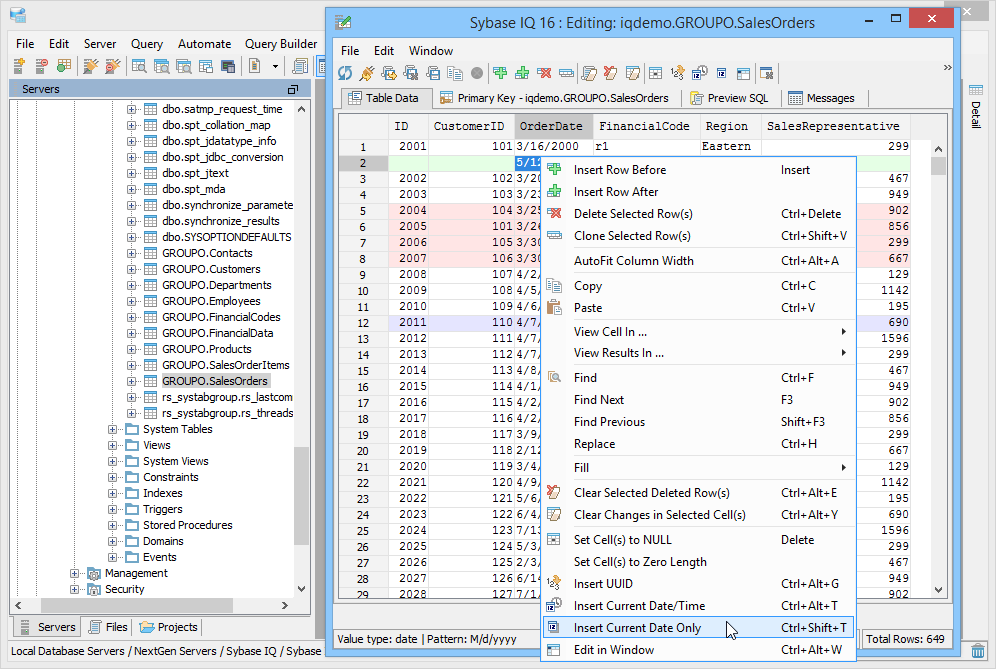Click the orange plug icon in editor toolbar

click(367, 73)
